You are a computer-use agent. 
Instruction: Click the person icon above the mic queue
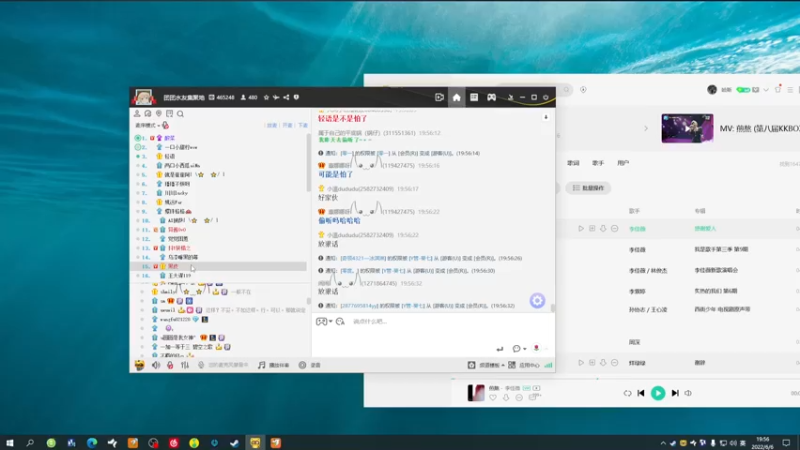[x=137, y=114]
